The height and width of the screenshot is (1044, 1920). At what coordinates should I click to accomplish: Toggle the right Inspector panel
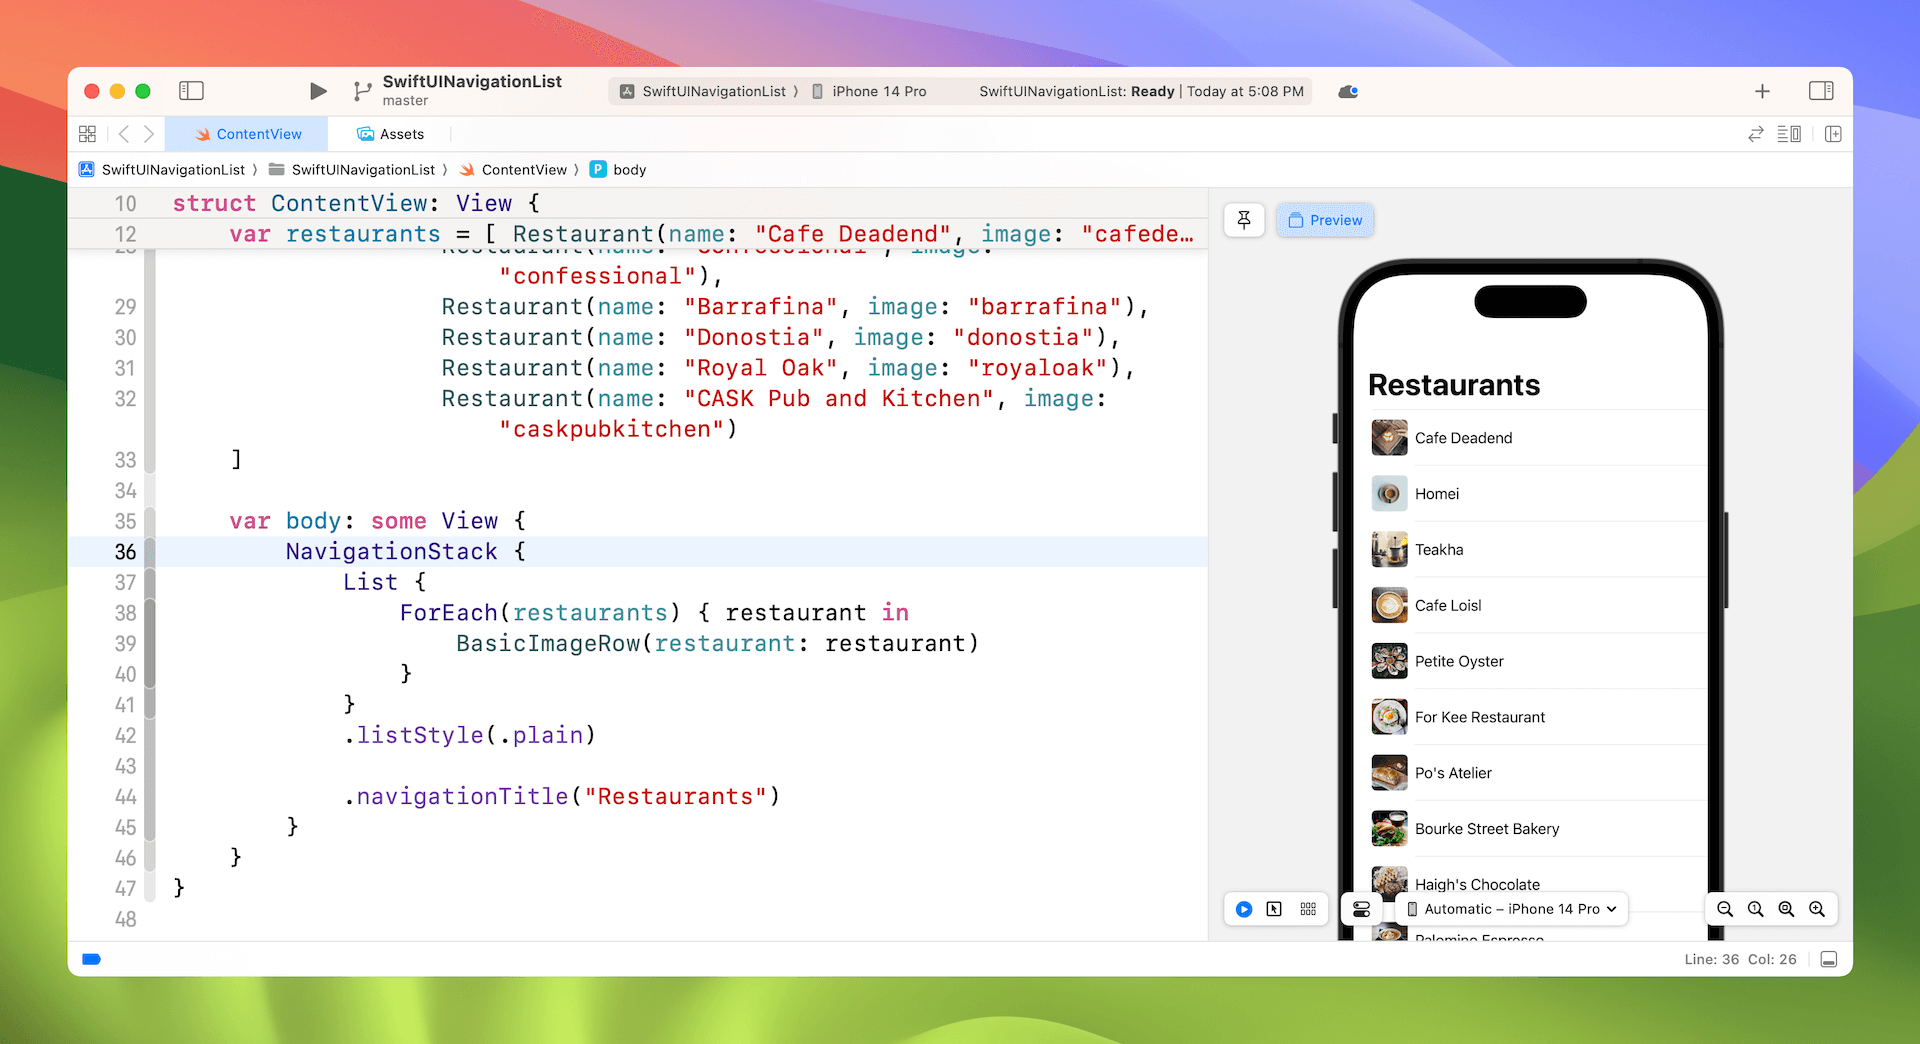pos(1821,91)
